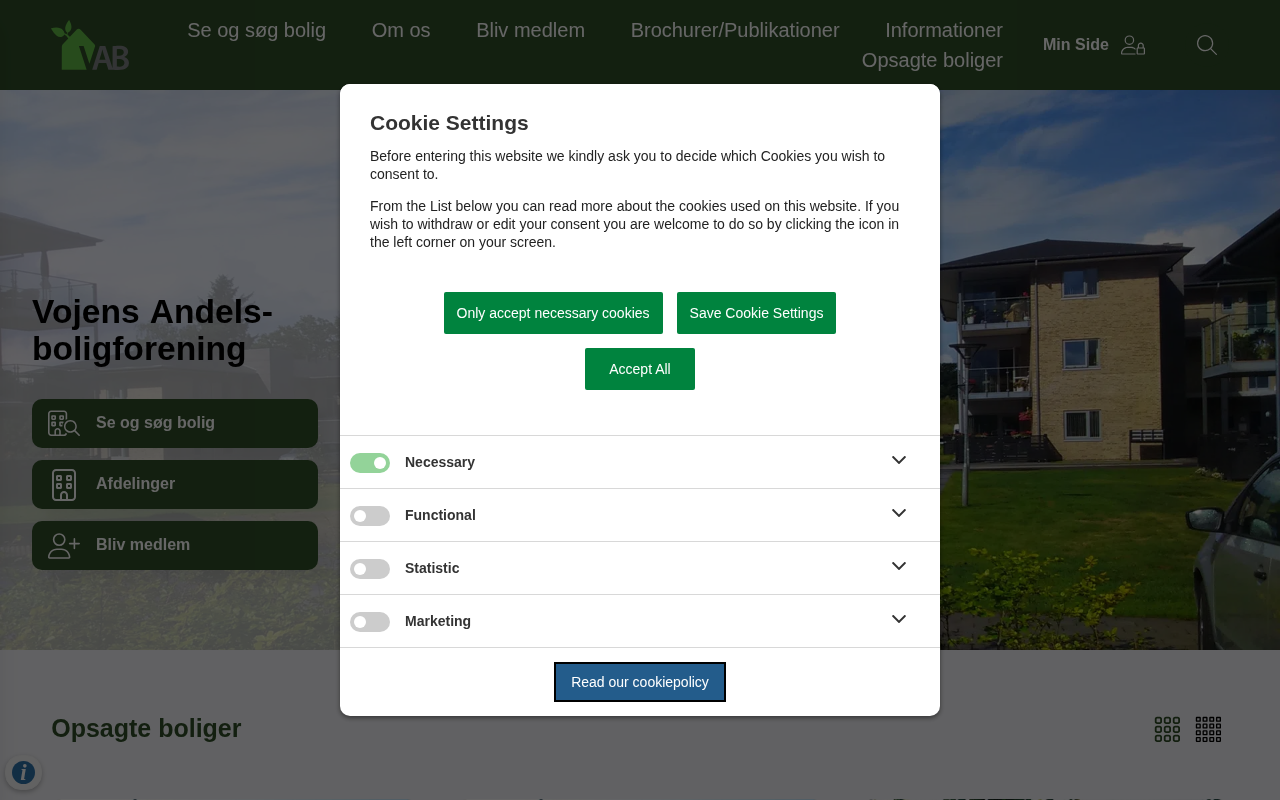1280x800 pixels.
Task: Click the Afdelinger hero button
Action: pyautogui.click(x=175, y=484)
